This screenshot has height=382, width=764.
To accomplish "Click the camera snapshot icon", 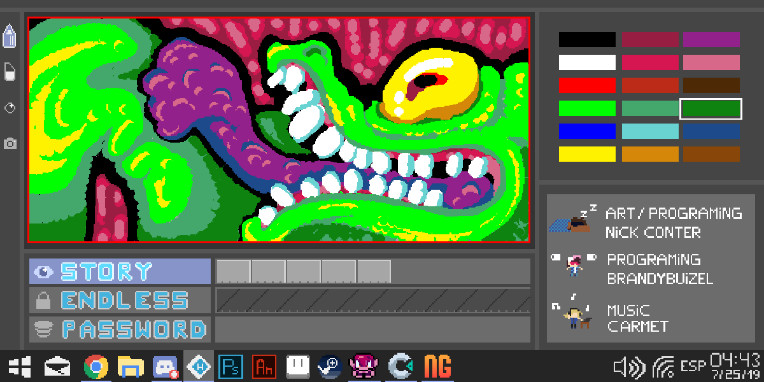I will (10, 143).
